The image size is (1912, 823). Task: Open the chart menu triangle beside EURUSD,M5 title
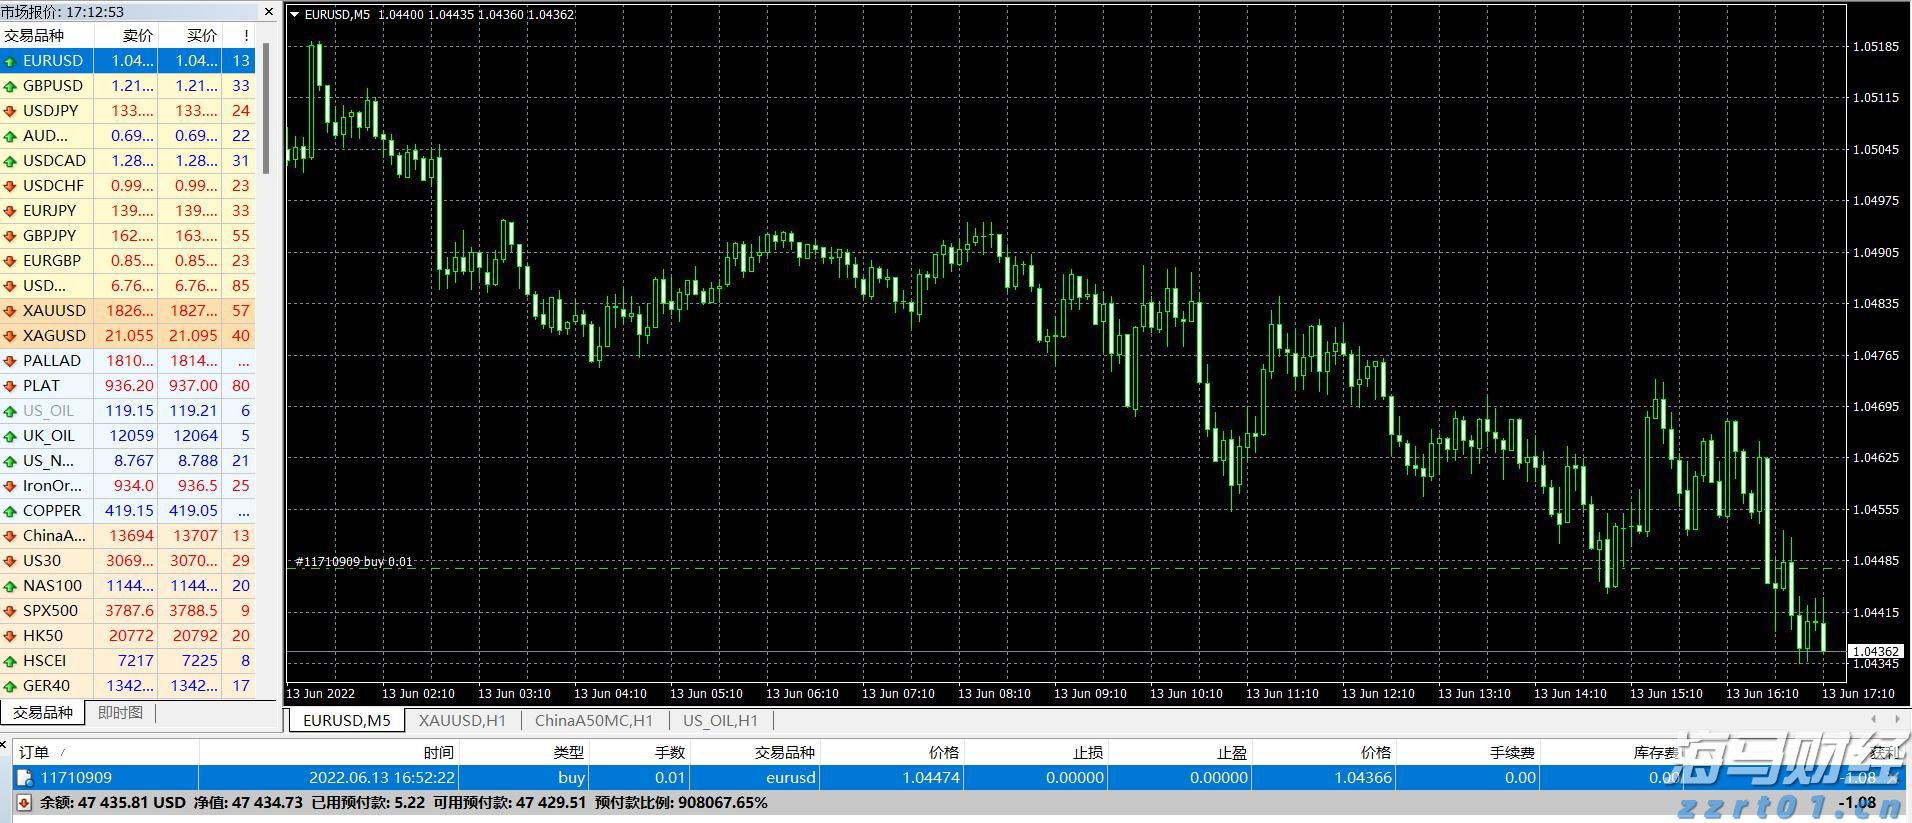[294, 15]
